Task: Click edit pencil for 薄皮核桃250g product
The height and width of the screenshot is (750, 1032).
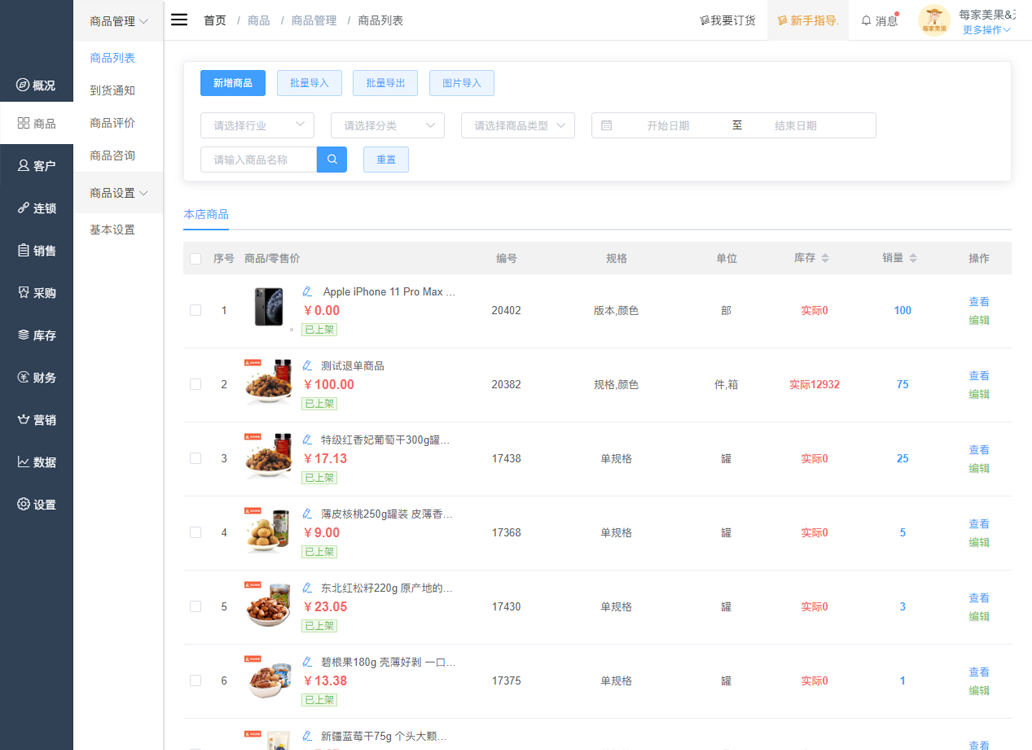Action: [307, 514]
